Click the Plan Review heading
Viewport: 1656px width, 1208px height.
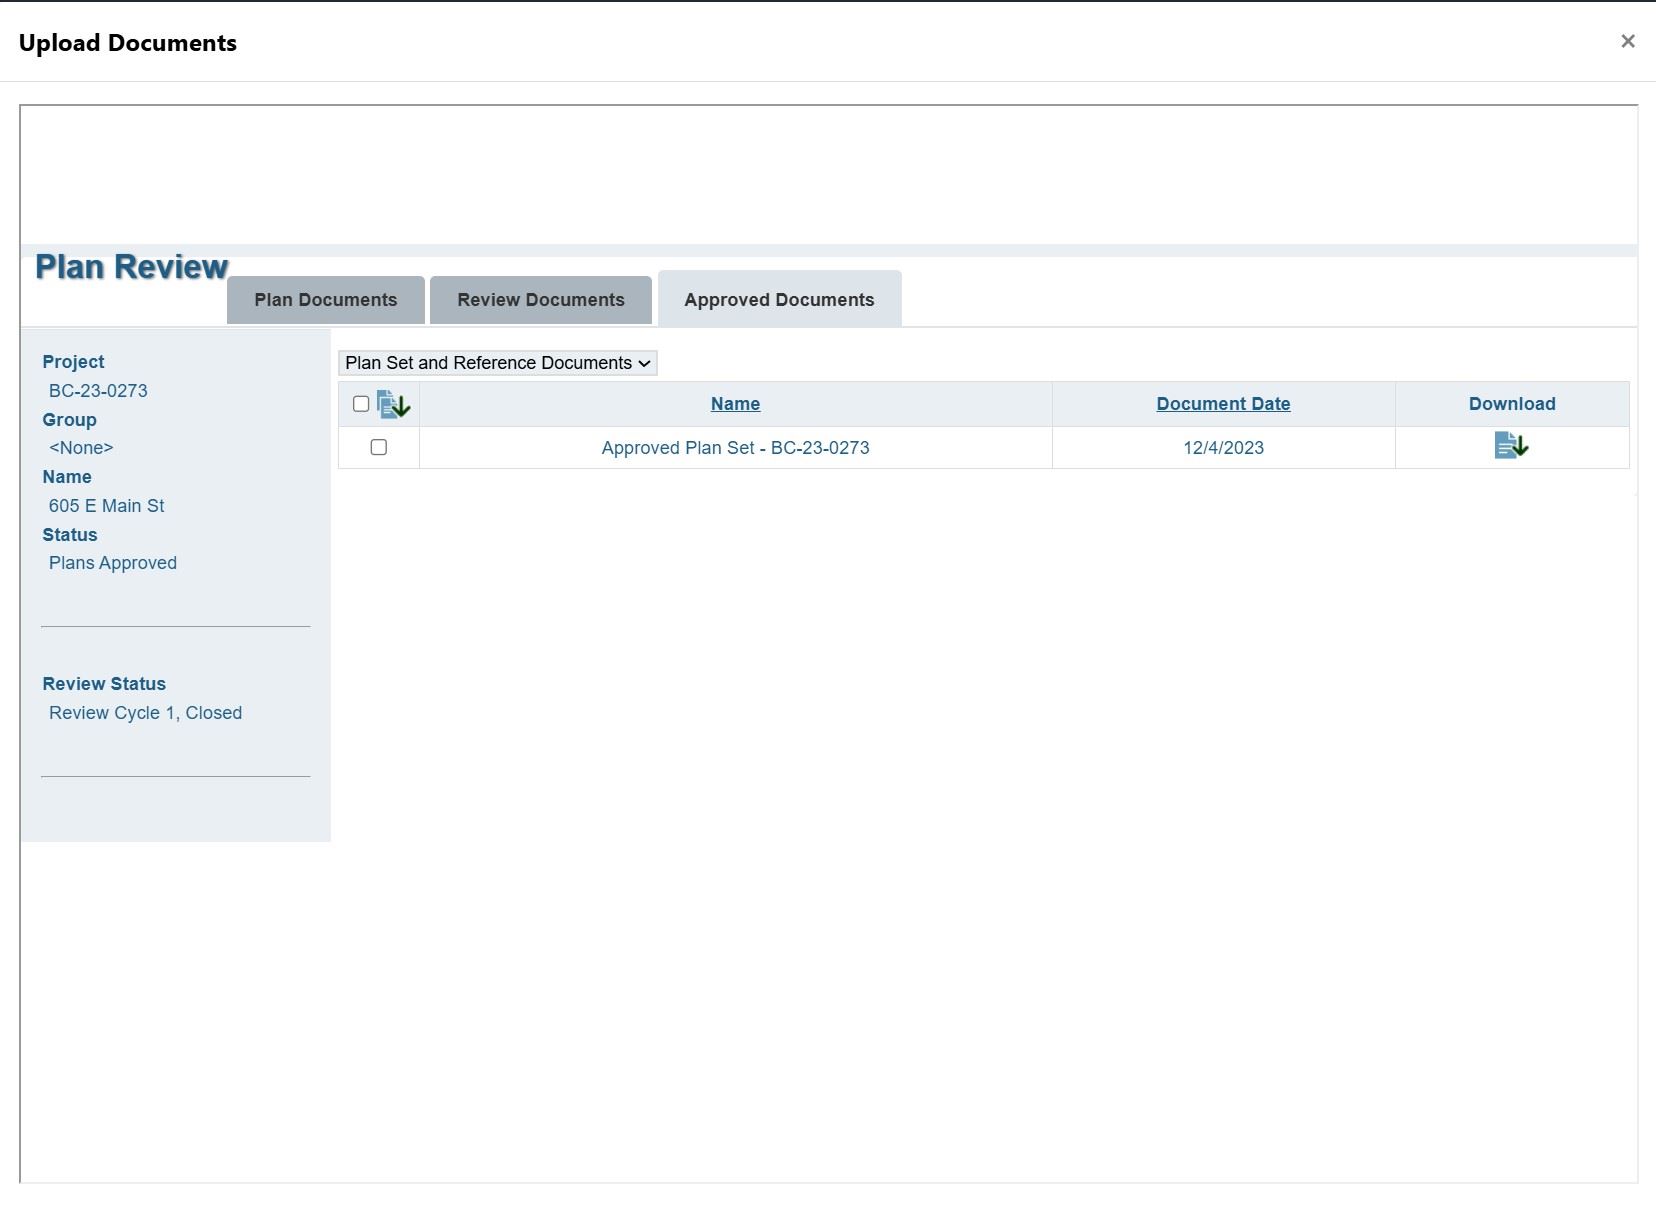click(x=131, y=267)
